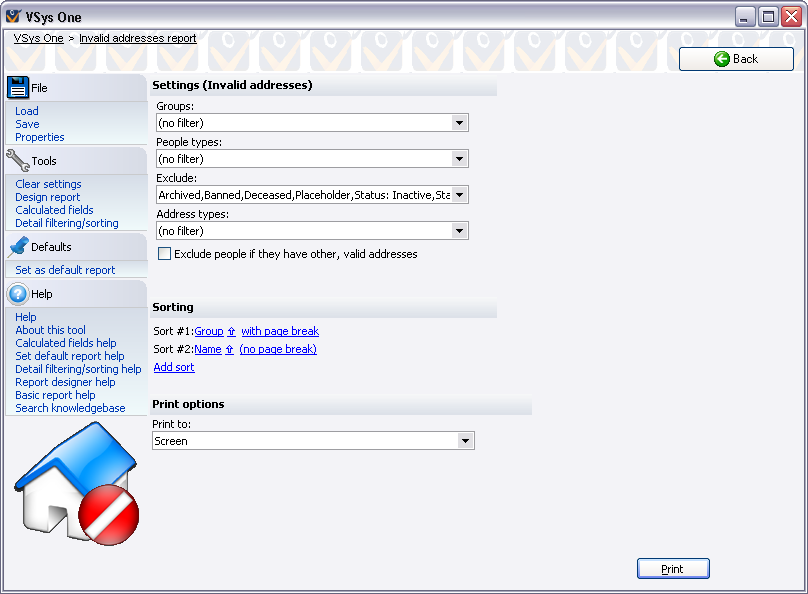This screenshot has width=808, height=594.
Task: Maximize the VSys One window
Action: coord(768,17)
